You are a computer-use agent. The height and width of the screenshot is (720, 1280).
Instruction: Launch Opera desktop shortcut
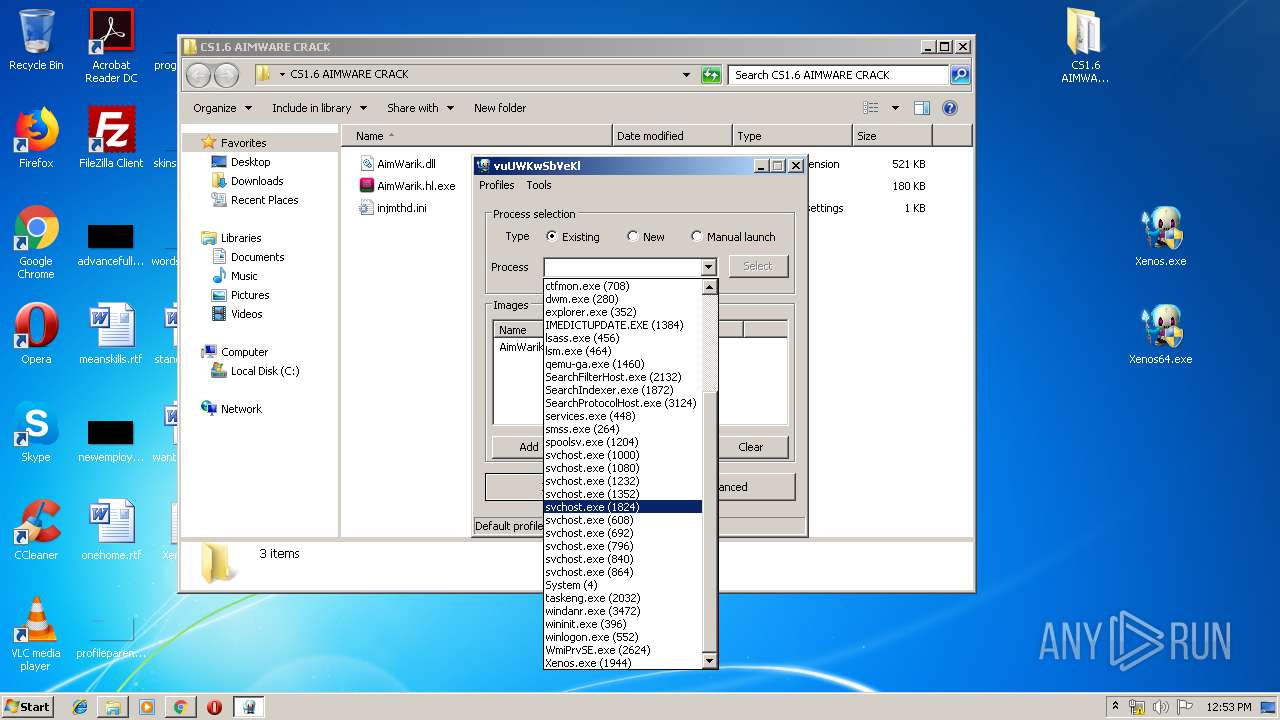(x=36, y=334)
